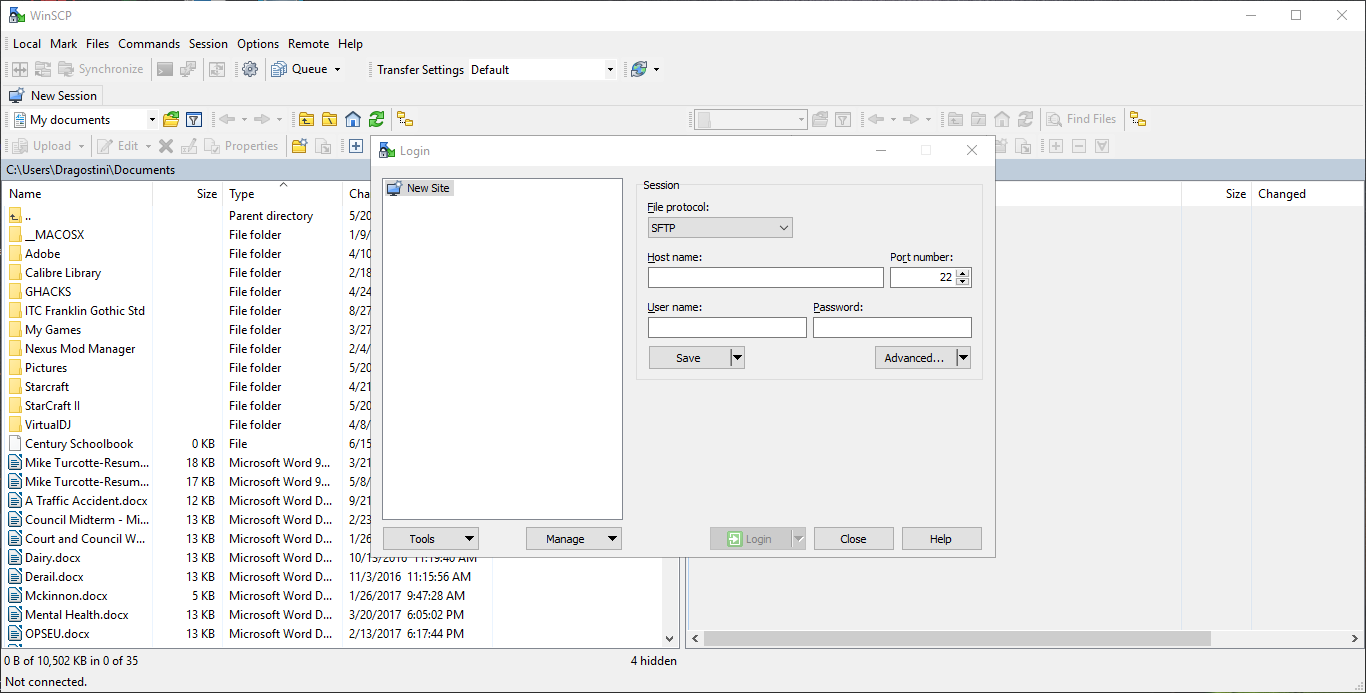Click the remote invert selection icon
Screen dimensions: 1366x693
pos(1102,146)
